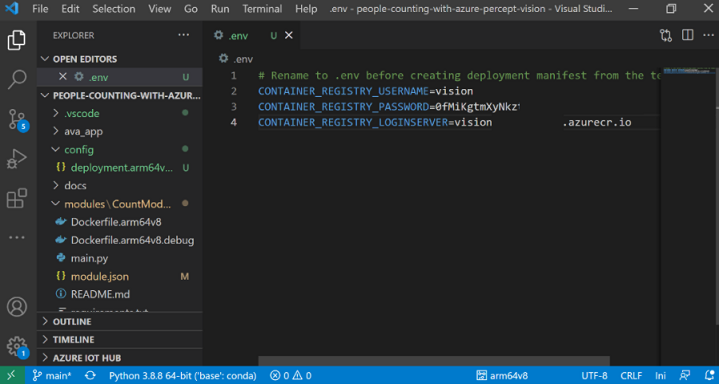This screenshot has height=384, width=719.
Task: Collapse the modules\CountMod folder
Action: pyautogui.click(x=120, y=204)
